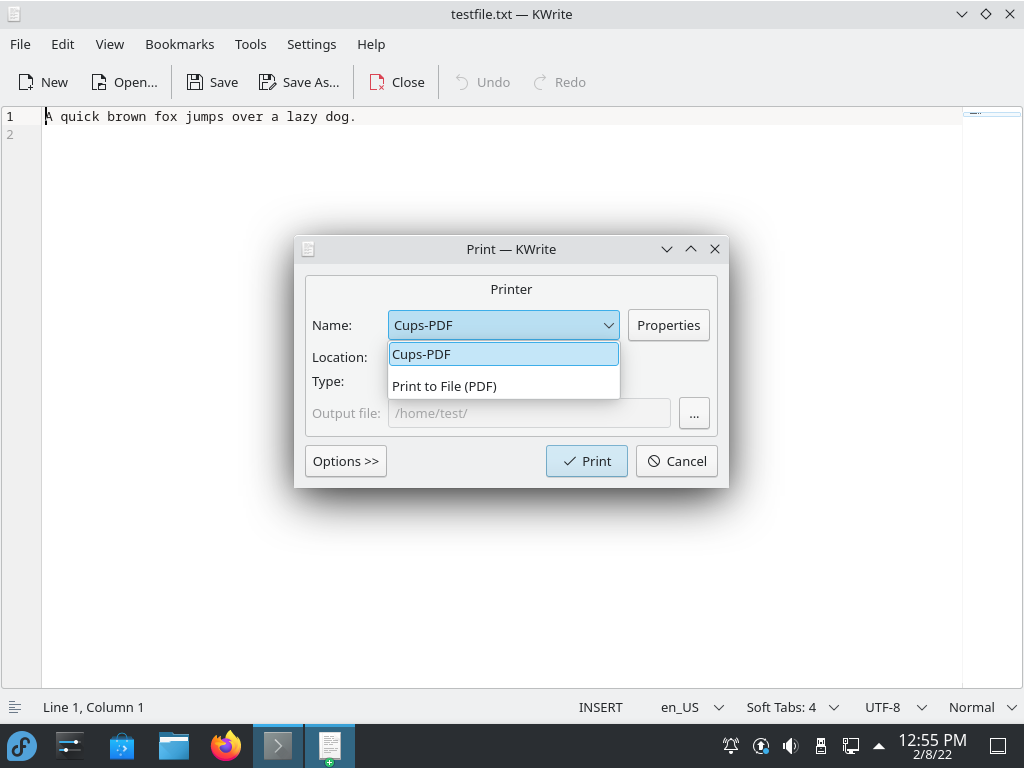Close the document with the toolbar Close button
Screen dimensions: 1024x768
[396, 82]
